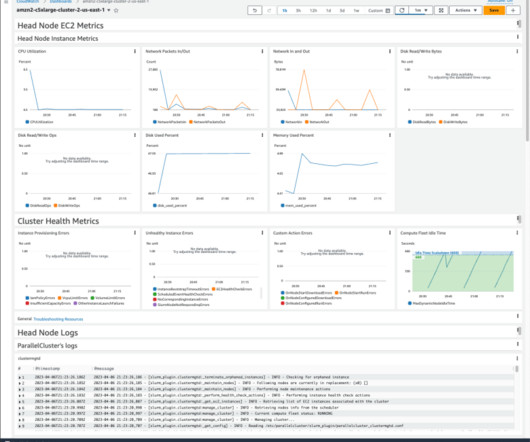Viewport: 530px width, 442px height.
Task: Open Instance Provisioning Errors widget menu
Action: click(x=135, y=233)
